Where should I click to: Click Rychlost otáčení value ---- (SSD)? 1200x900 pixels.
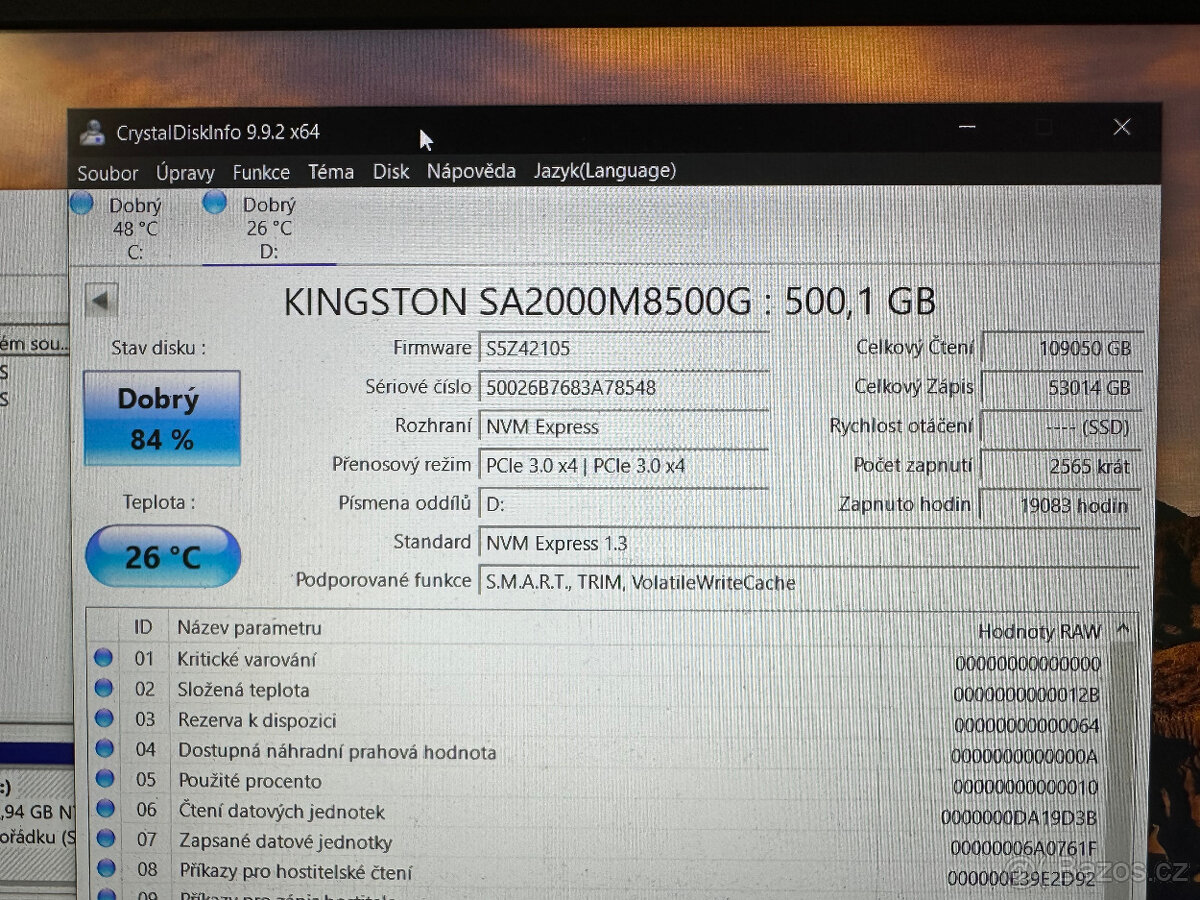tap(1061, 427)
